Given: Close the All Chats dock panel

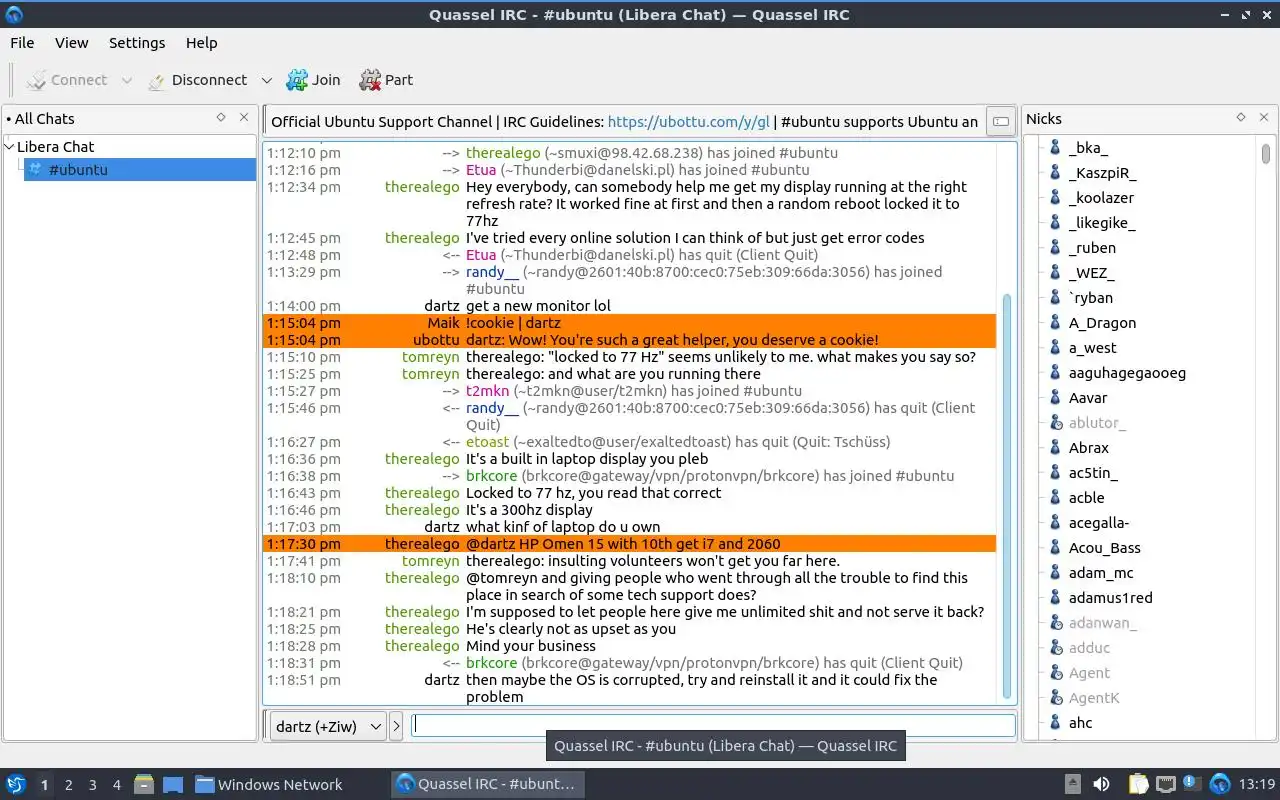Looking at the screenshot, I should [x=244, y=117].
